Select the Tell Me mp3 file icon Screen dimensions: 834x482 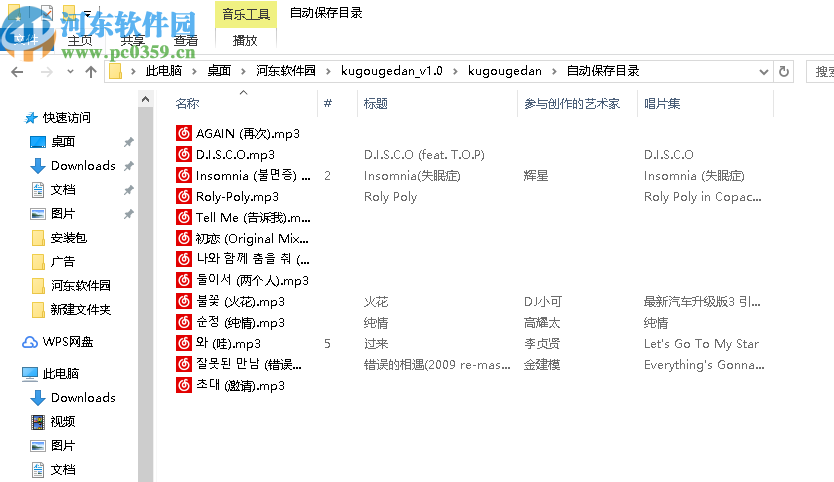184,217
